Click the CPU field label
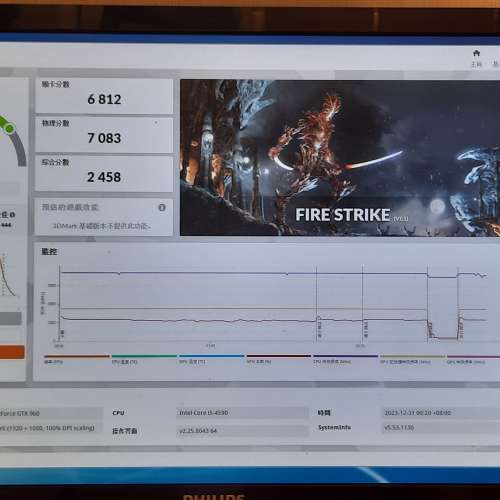Viewport: 500px width, 500px height. pyautogui.click(x=118, y=413)
